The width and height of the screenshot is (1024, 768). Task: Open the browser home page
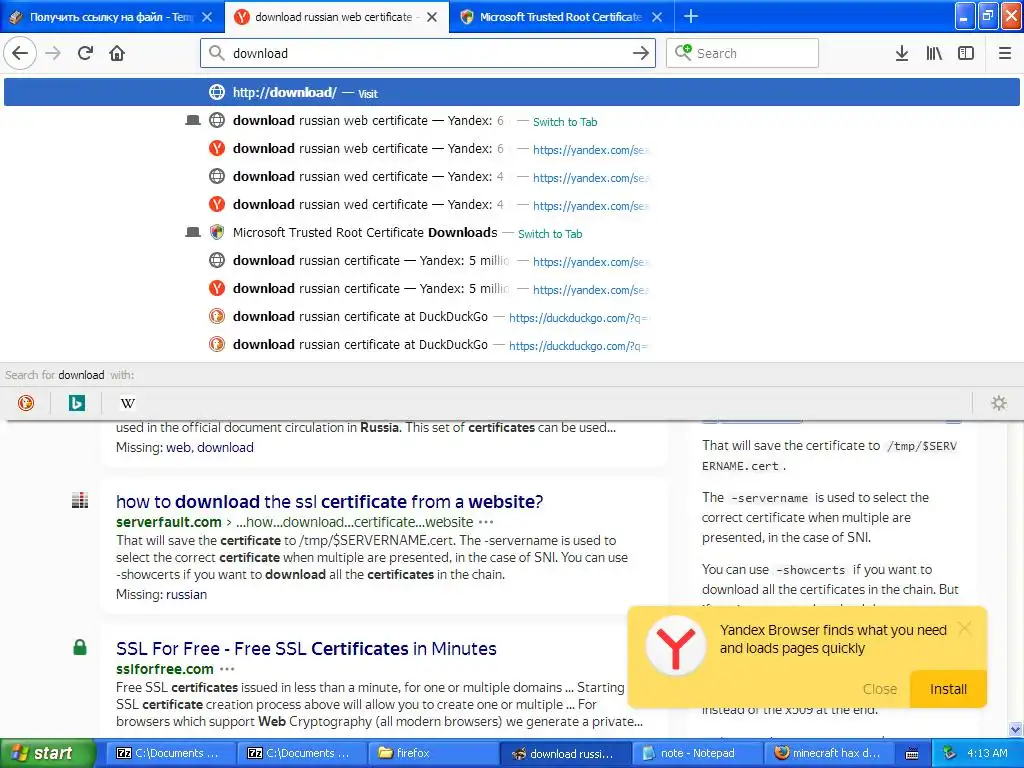pos(117,53)
